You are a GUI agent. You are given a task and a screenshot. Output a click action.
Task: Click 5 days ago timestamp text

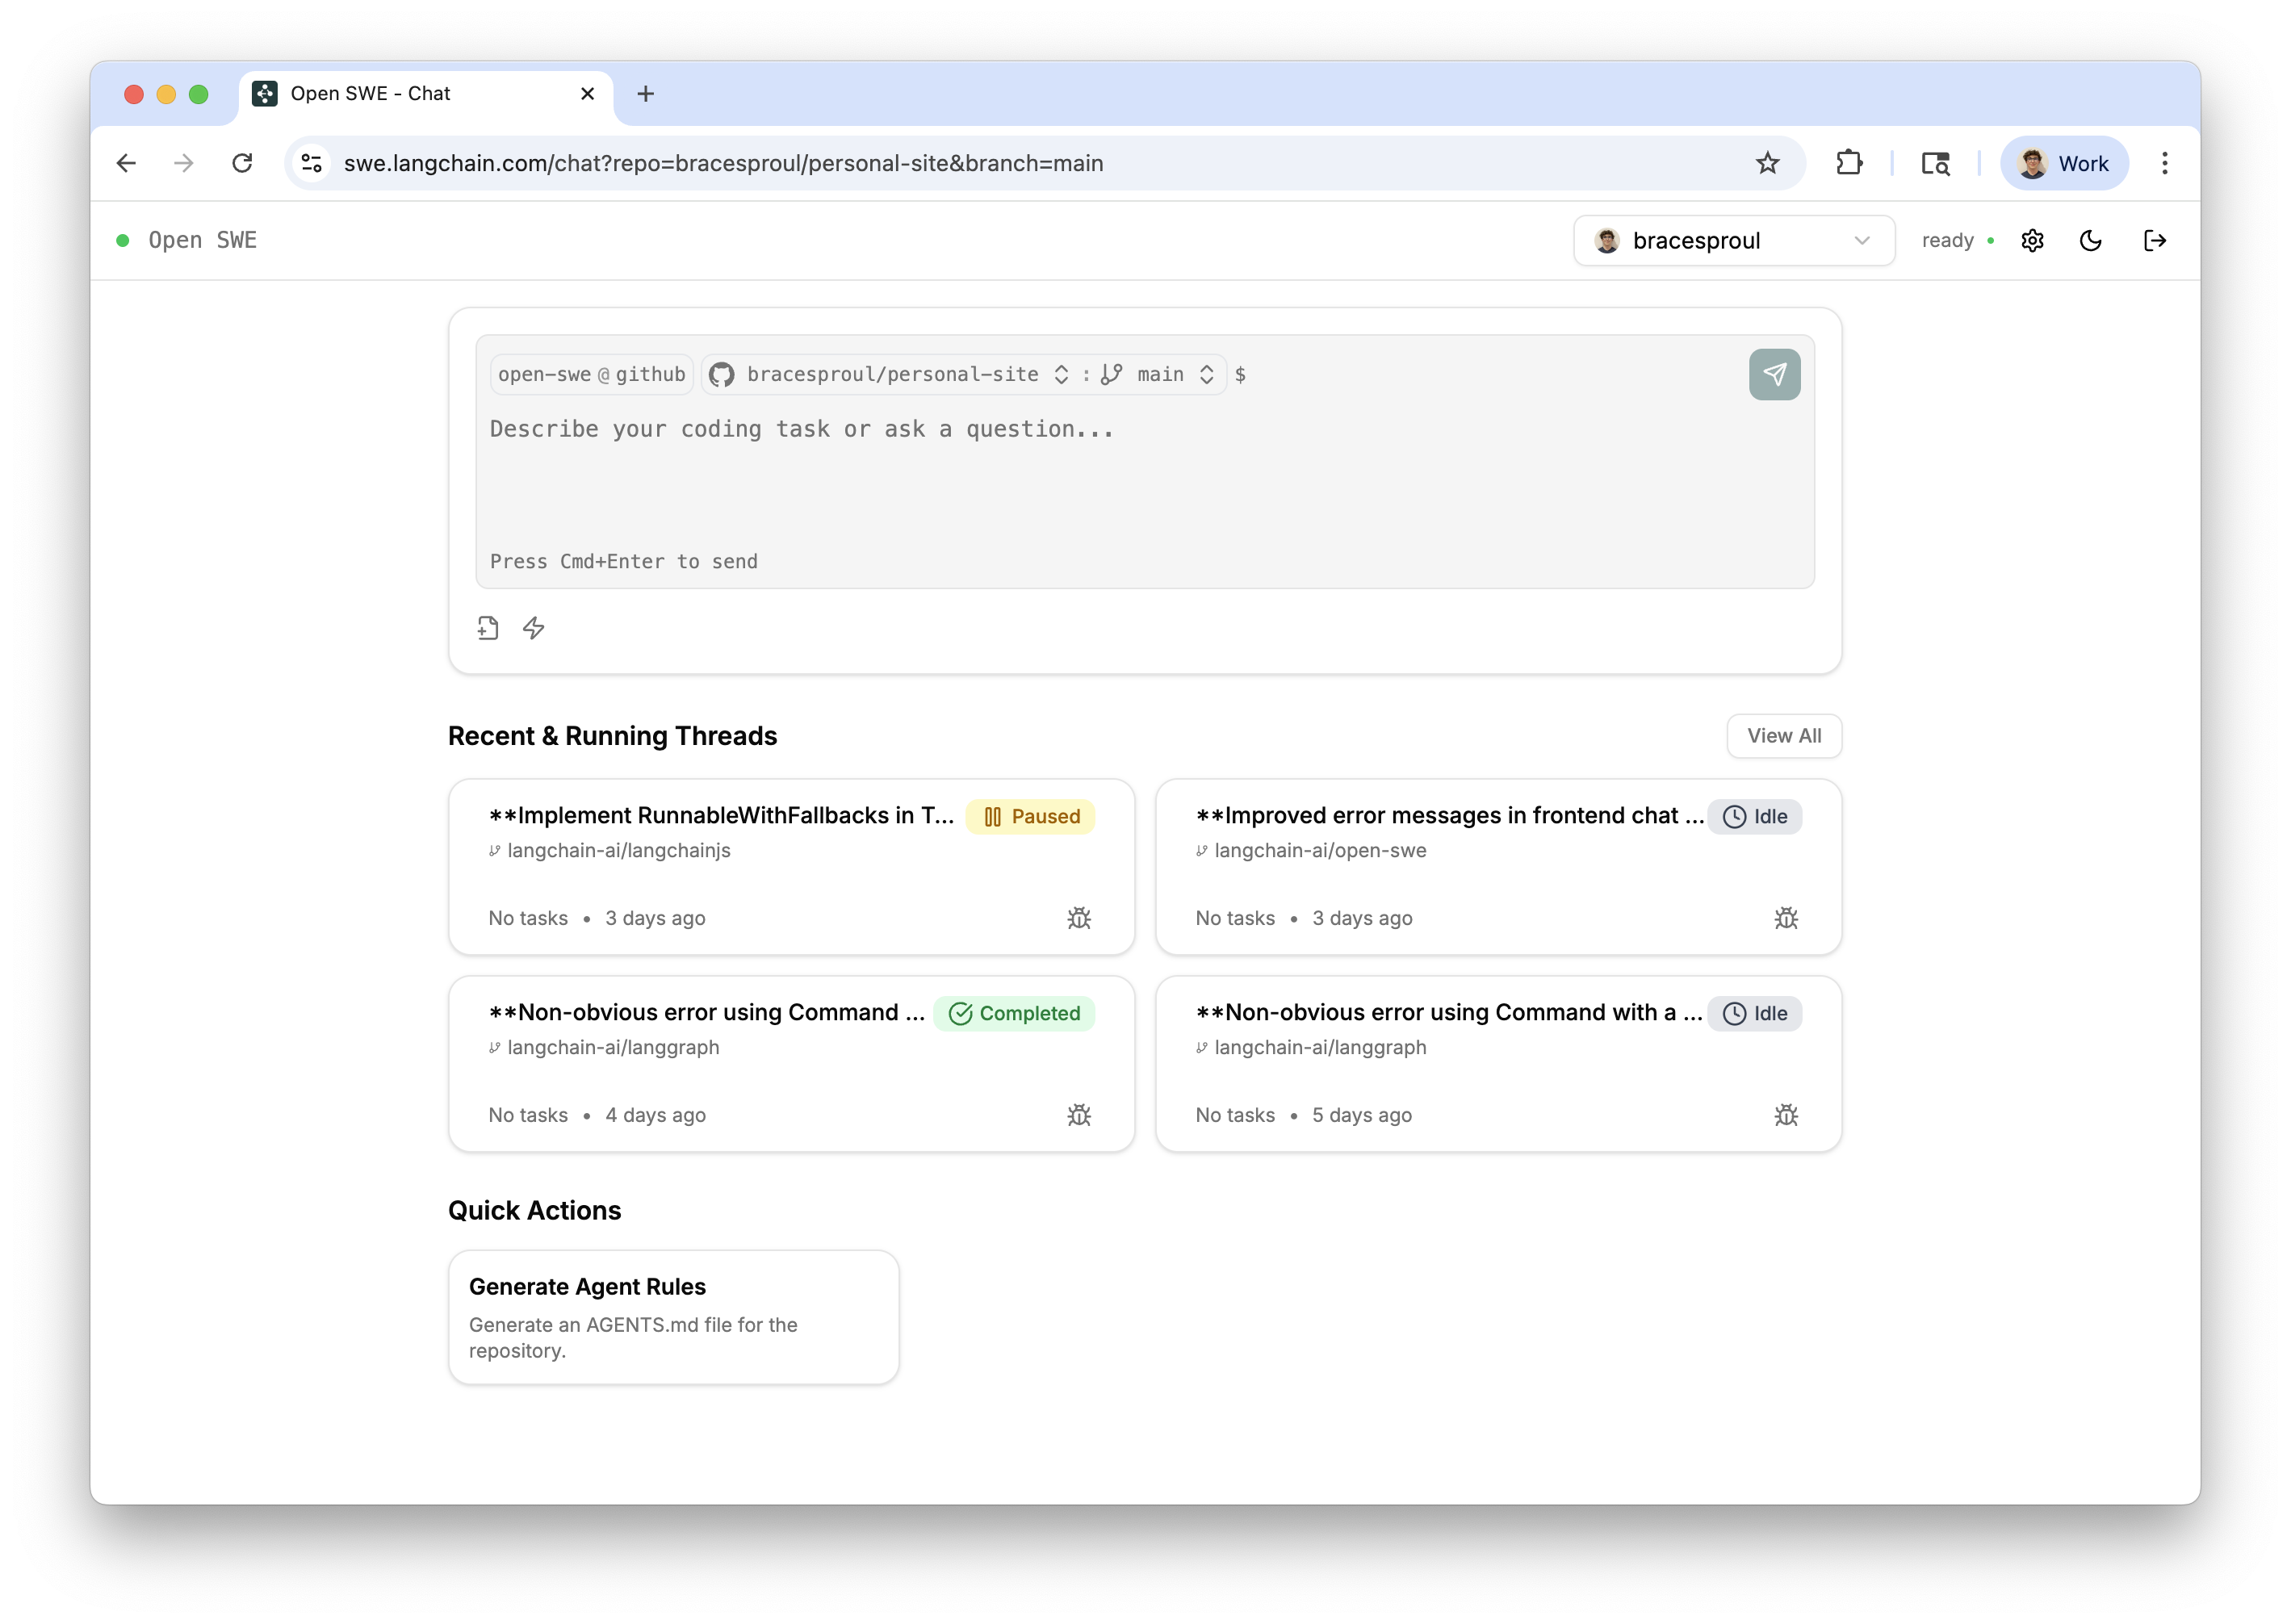point(1362,1115)
